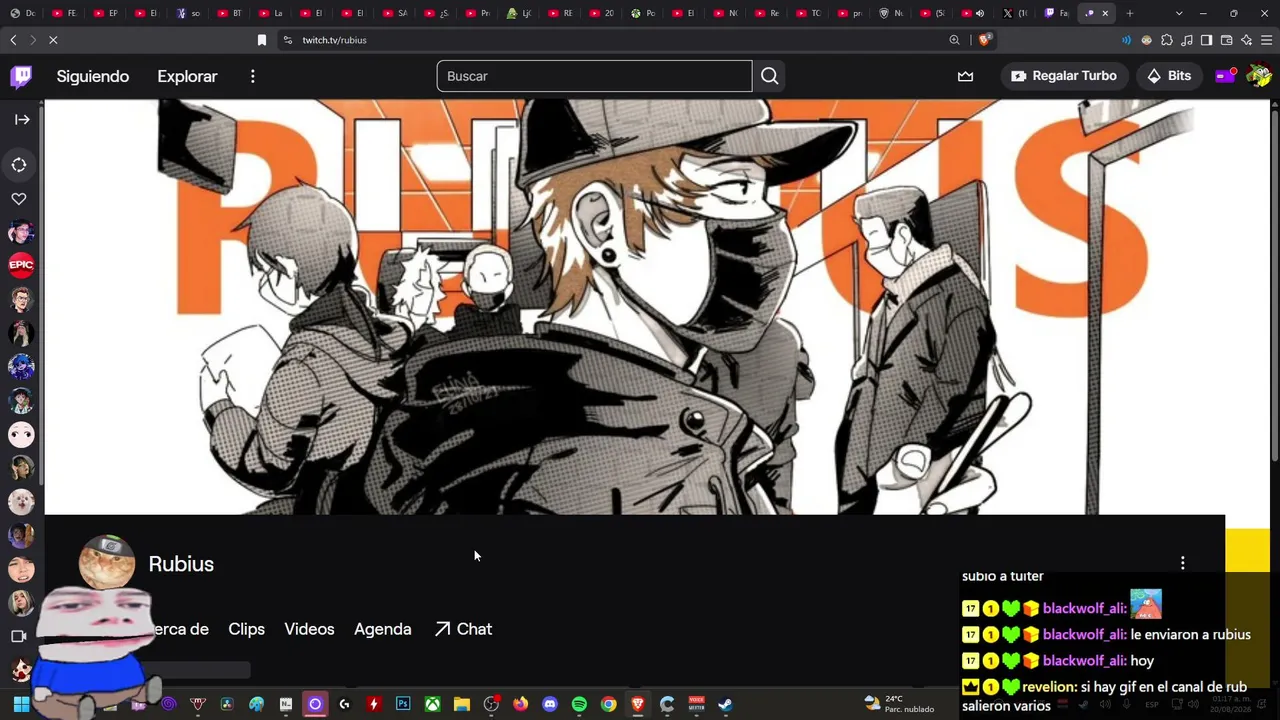
Task: Click blackwolf_ali in the 'le enviaron a rubius' message
Action: coord(1085,635)
